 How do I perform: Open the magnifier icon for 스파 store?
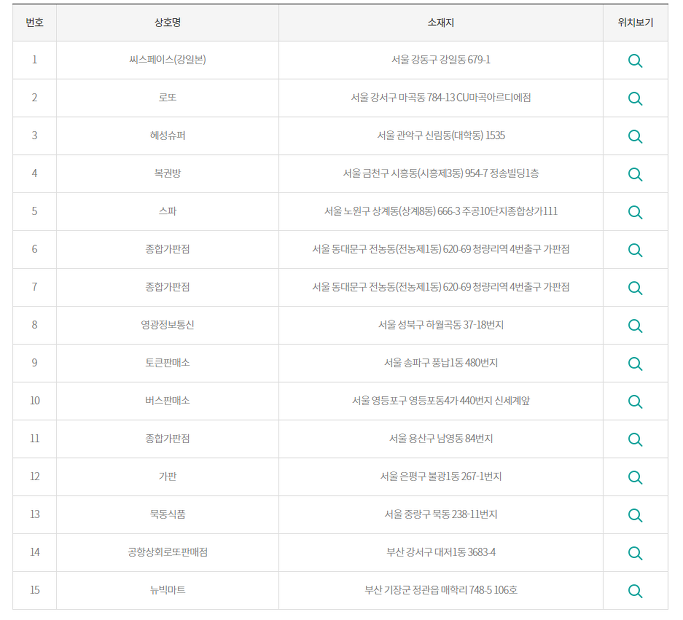(x=635, y=212)
